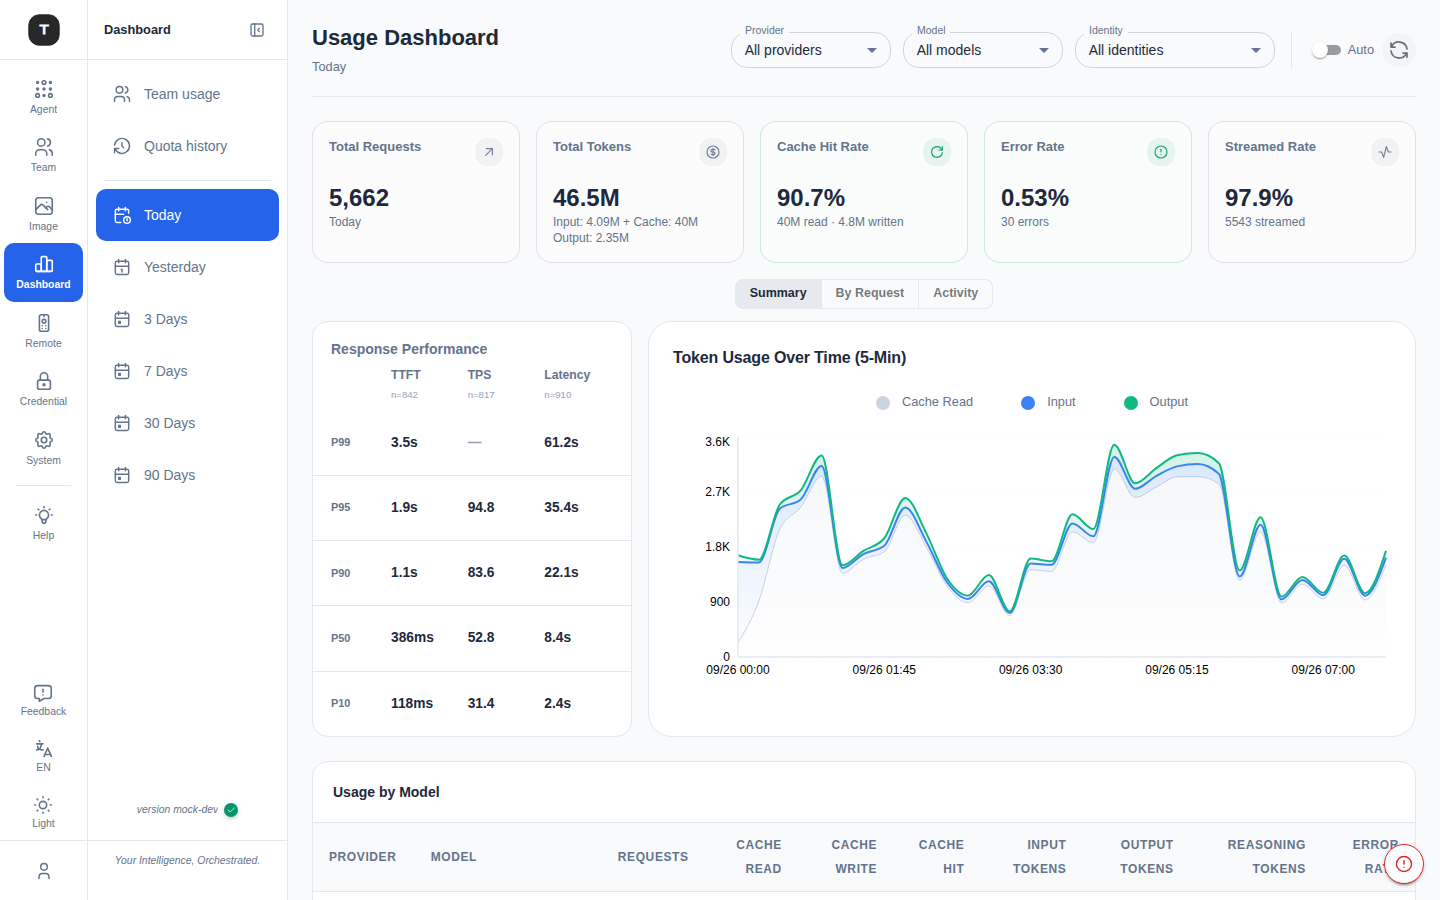Open the Provider dropdown
The image size is (1440, 900).
(x=811, y=50)
